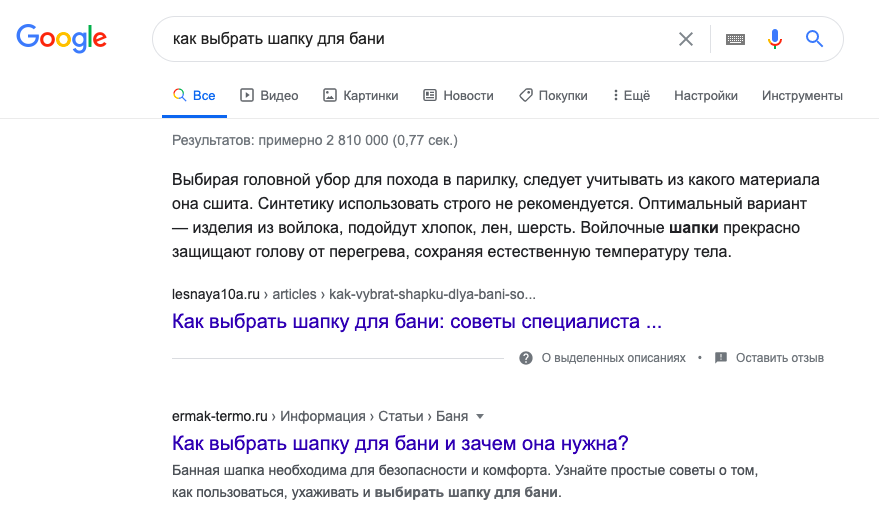The width and height of the screenshot is (879, 521).
Task: Open 'Как выбрать шапку для бани и зачем она нужна?'
Action: point(400,443)
